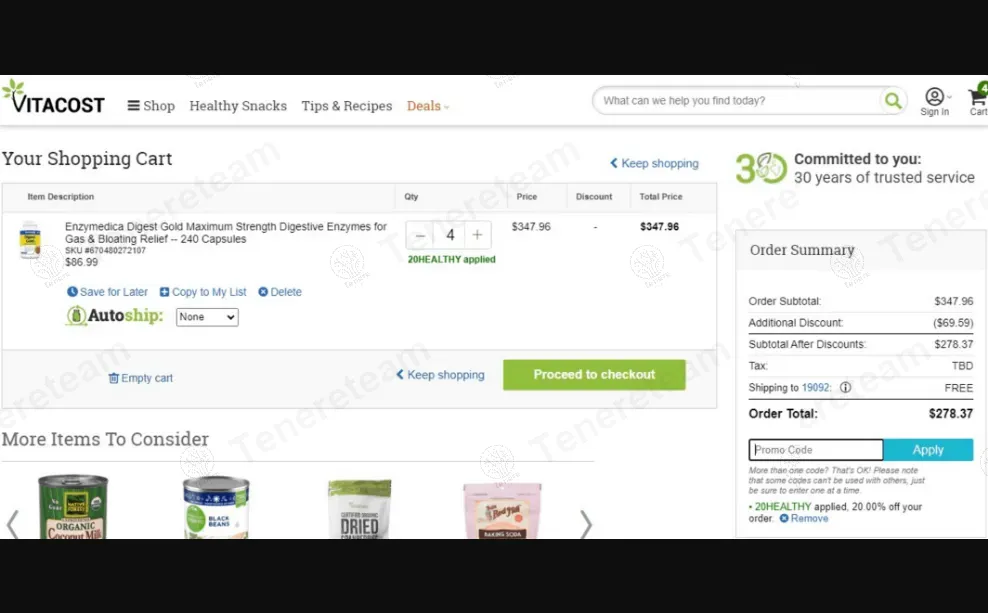Apply the promo code button
Image resolution: width=988 pixels, height=613 pixels.
point(928,450)
